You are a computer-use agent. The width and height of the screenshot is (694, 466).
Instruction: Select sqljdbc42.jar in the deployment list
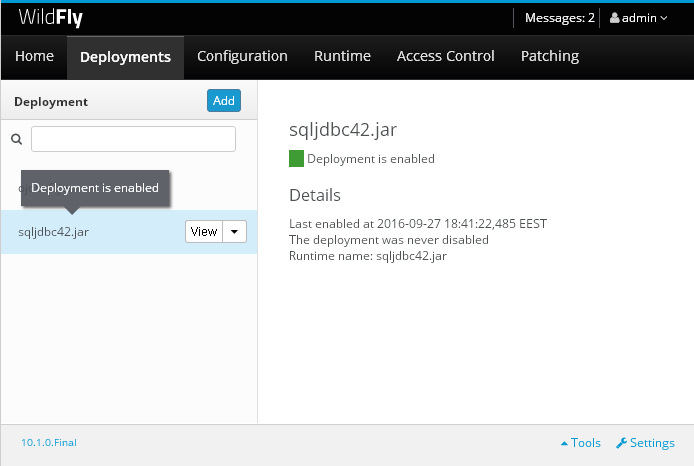tap(54, 232)
